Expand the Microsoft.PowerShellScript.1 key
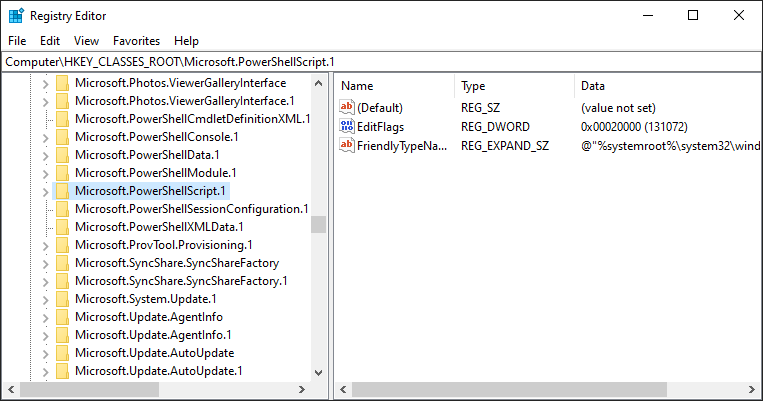763x401 pixels. pos(45,192)
